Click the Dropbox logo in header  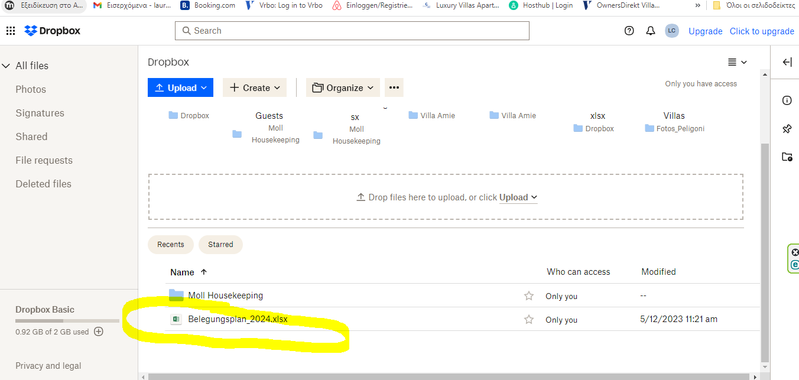tap(52, 31)
